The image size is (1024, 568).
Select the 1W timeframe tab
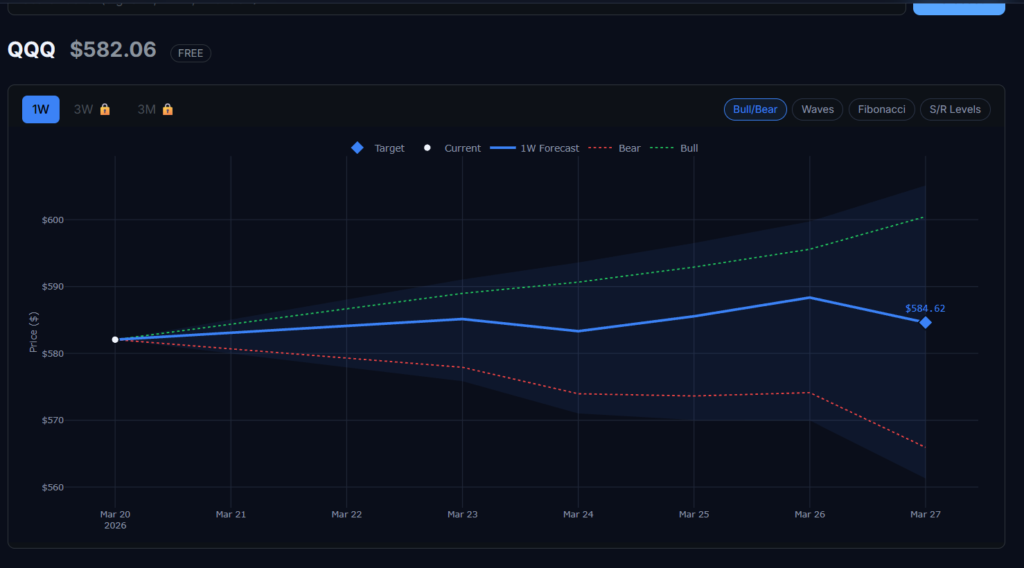pyautogui.click(x=40, y=109)
